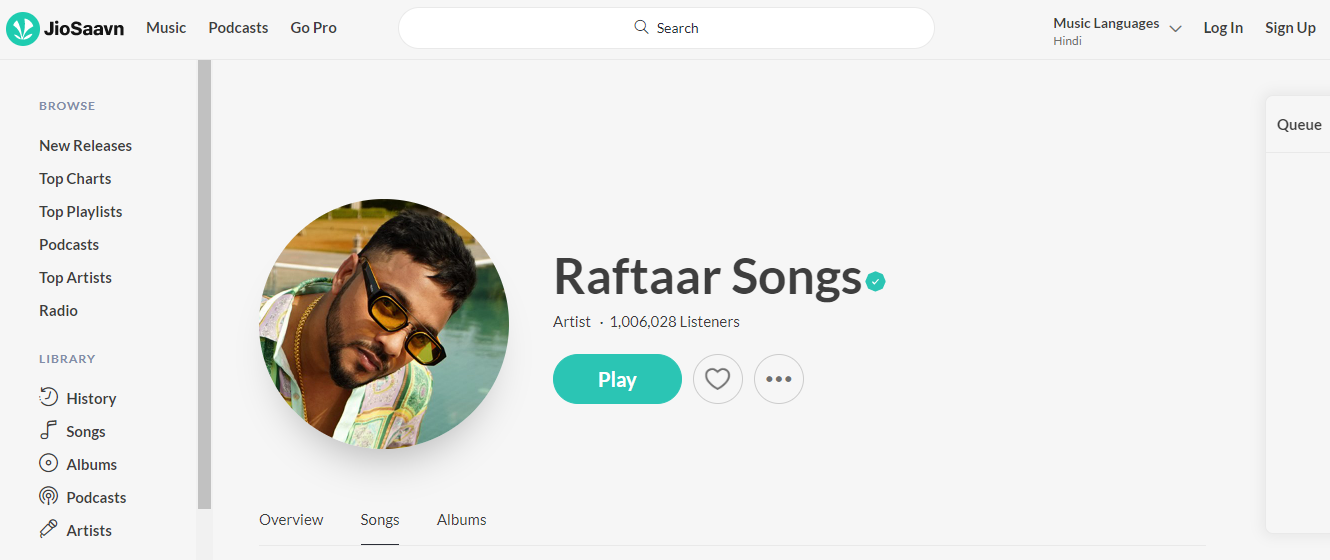Open History via its clock icon
The width and height of the screenshot is (1330, 560).
tap(49, 397)
